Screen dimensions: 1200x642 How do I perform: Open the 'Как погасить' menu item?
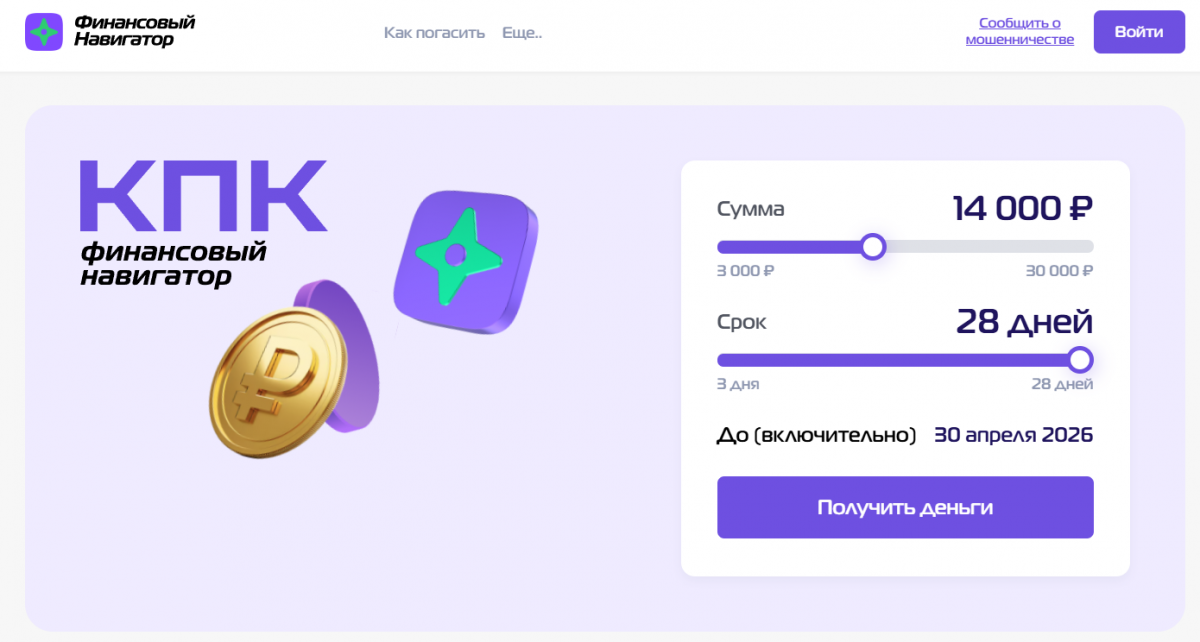434,33
